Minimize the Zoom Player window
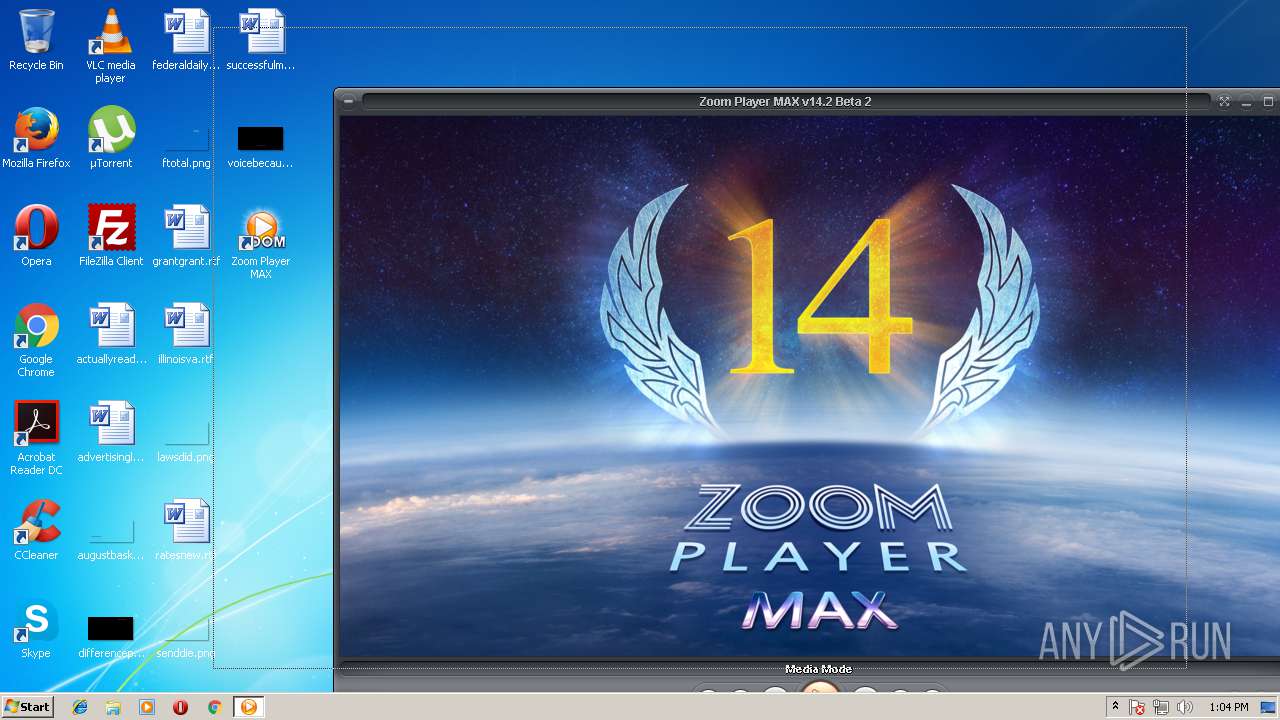The image size is (1280, 720). pos(1246,101)
